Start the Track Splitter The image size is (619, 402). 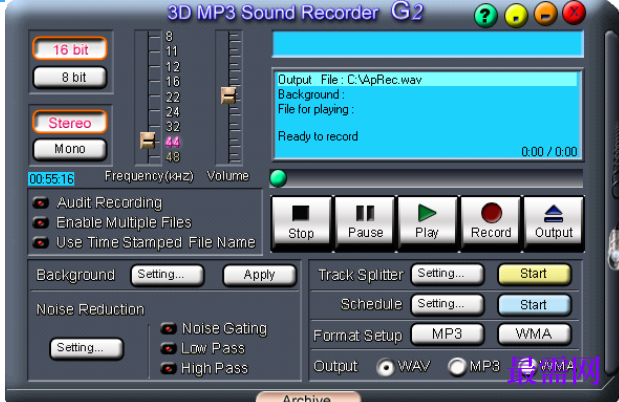tap(535, 274)
